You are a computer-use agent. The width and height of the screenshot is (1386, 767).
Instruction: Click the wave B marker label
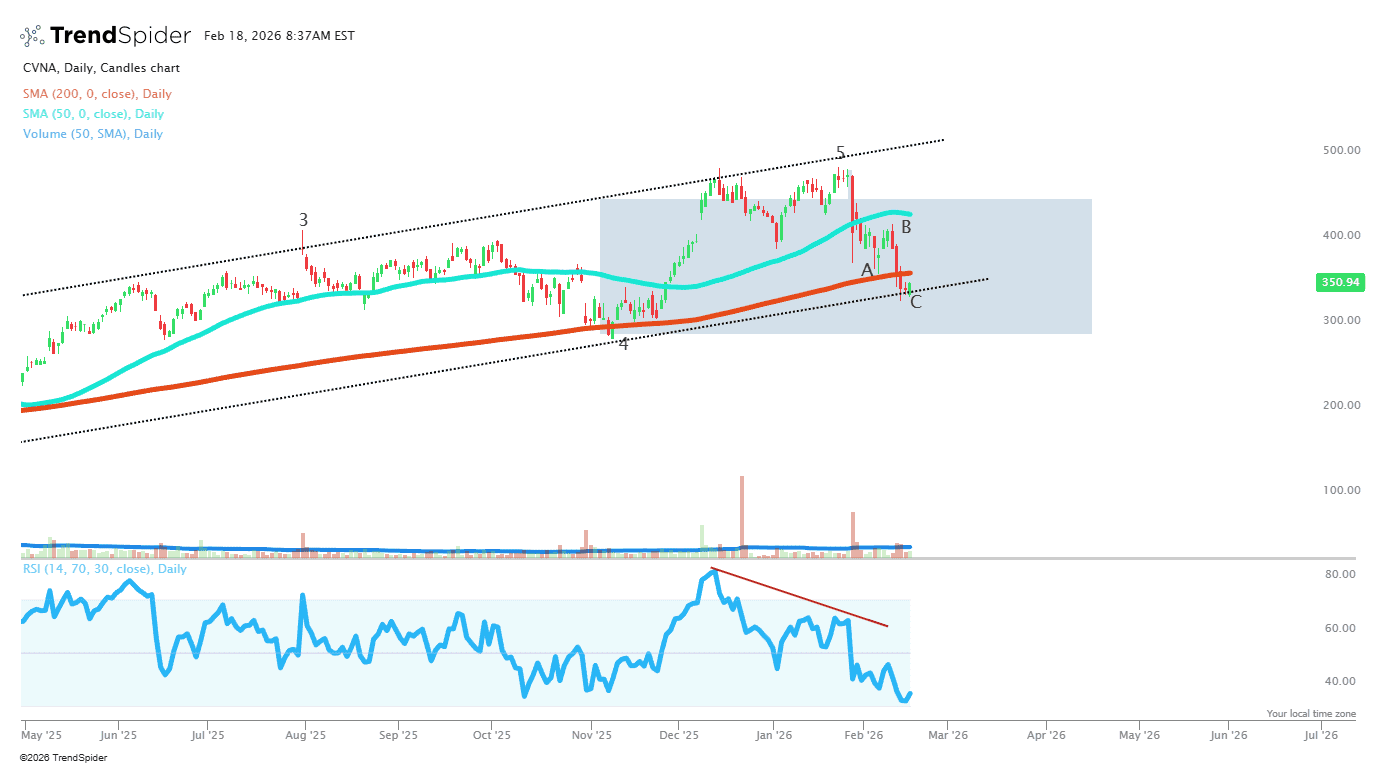pos(906,227)
